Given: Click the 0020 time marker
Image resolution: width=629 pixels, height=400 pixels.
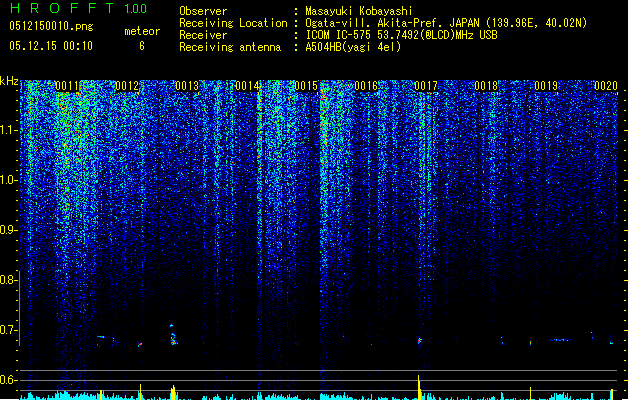Looking at the screenshot, I should pos(606,86).
